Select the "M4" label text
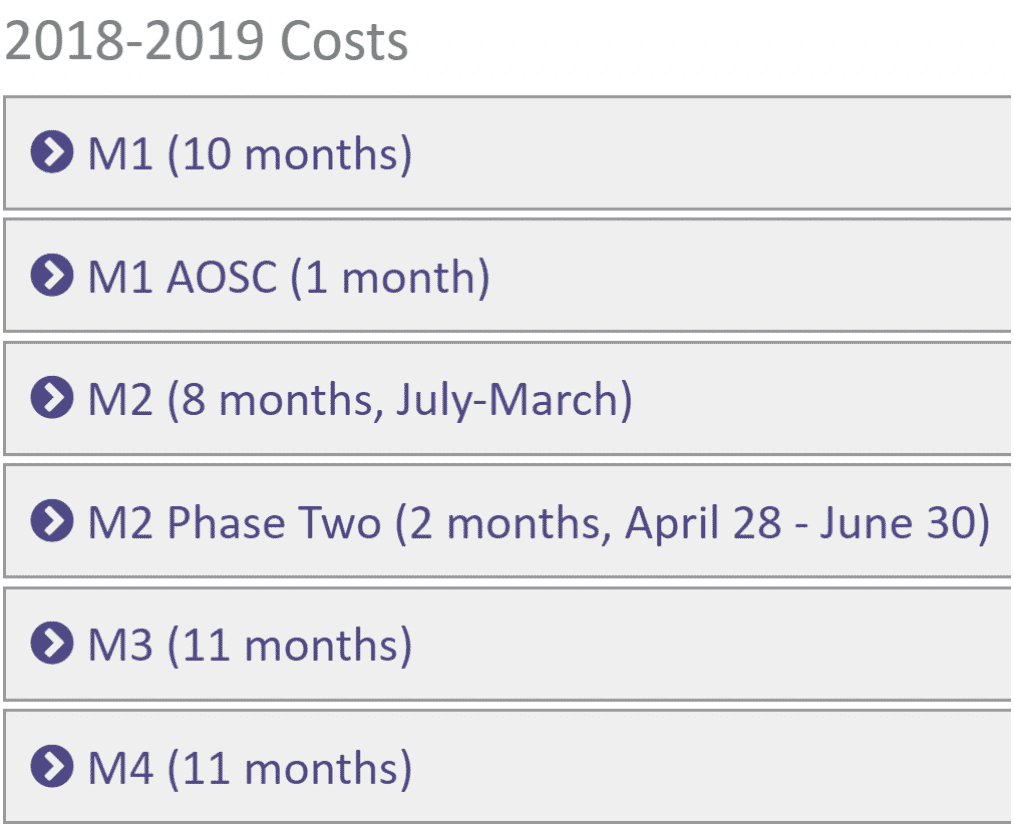The height and width of the screenshot is (828, 1014). [x=120, y=768]
